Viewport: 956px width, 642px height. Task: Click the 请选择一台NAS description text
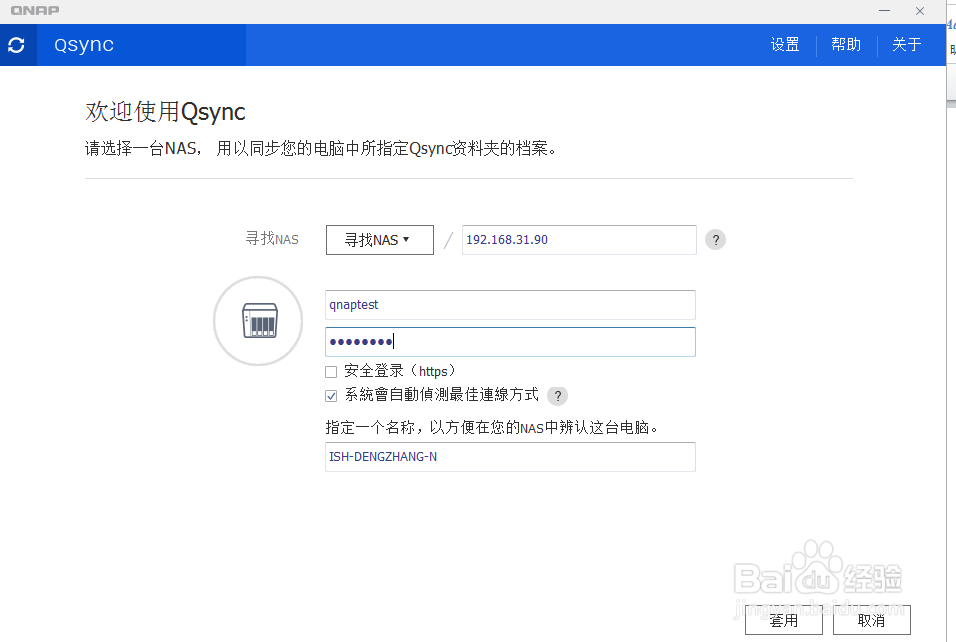coord(321,148)
